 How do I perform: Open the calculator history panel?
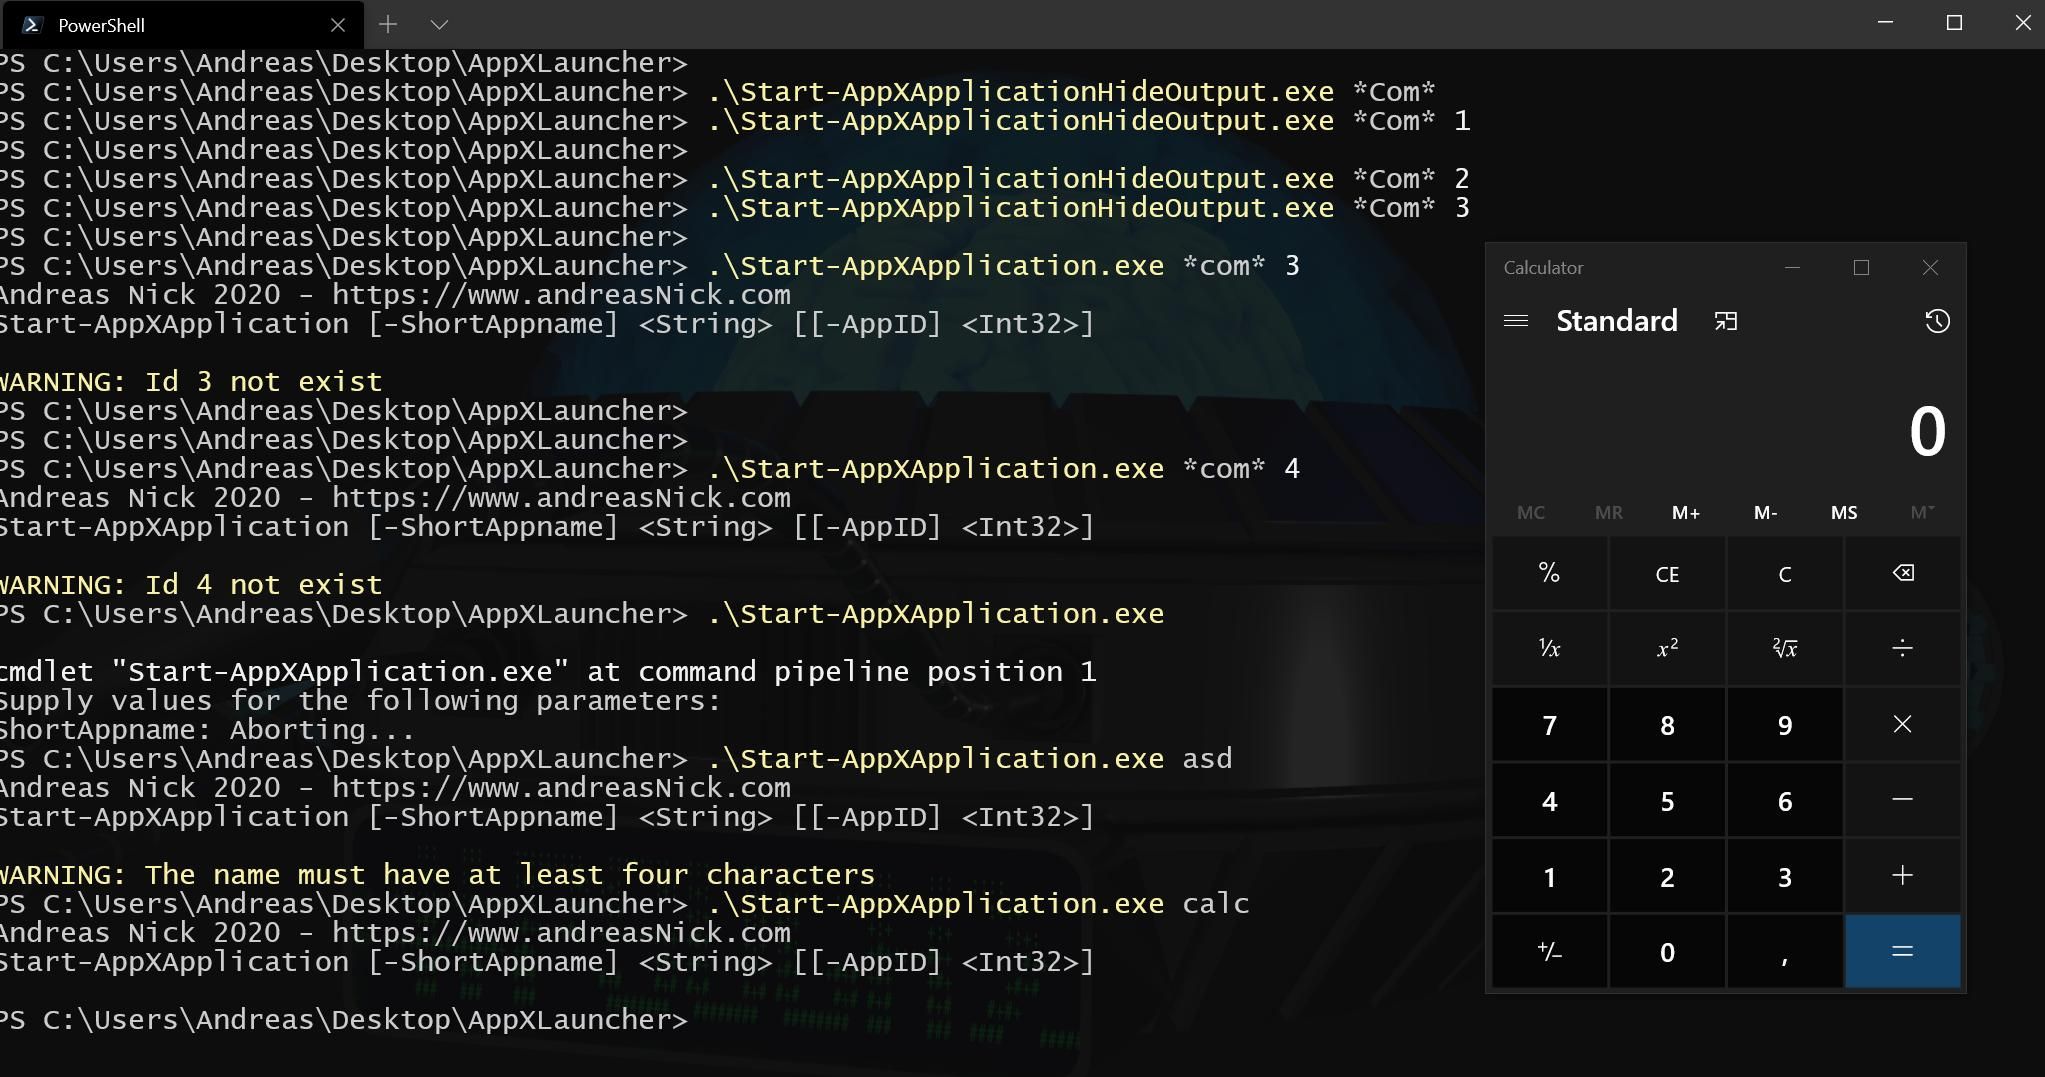coord(1937,321)
